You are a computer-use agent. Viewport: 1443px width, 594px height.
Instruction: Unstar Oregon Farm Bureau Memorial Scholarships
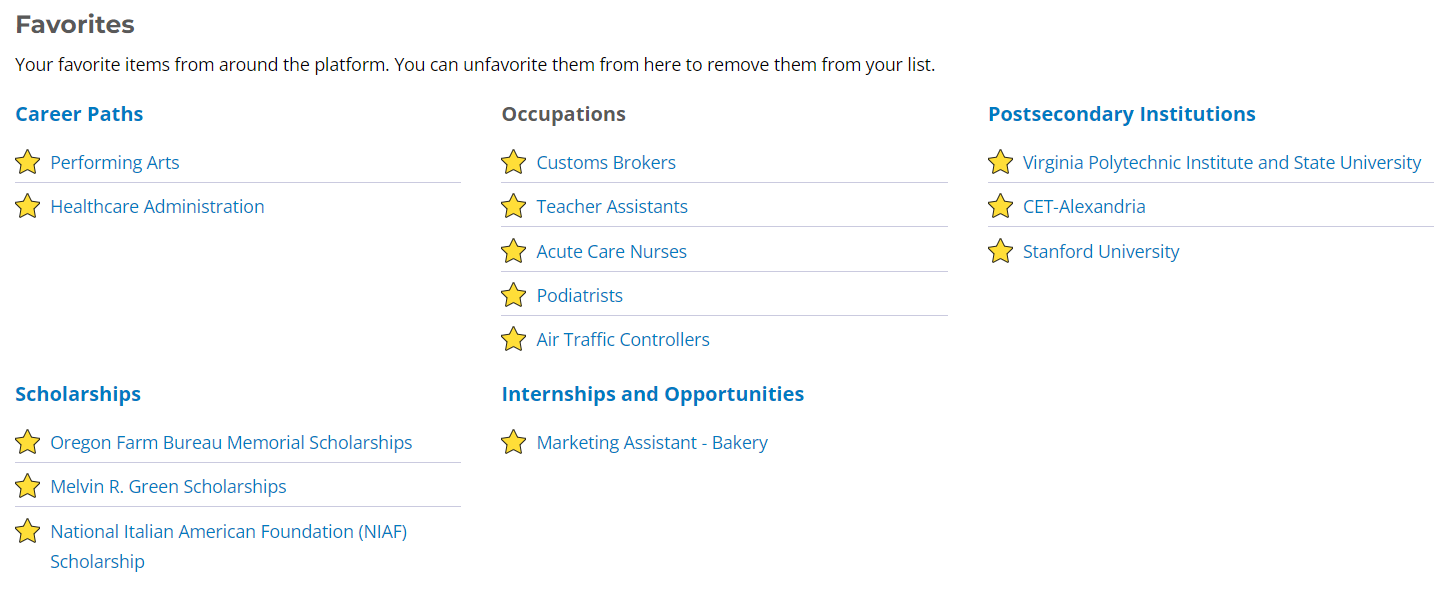click(28, 442)
